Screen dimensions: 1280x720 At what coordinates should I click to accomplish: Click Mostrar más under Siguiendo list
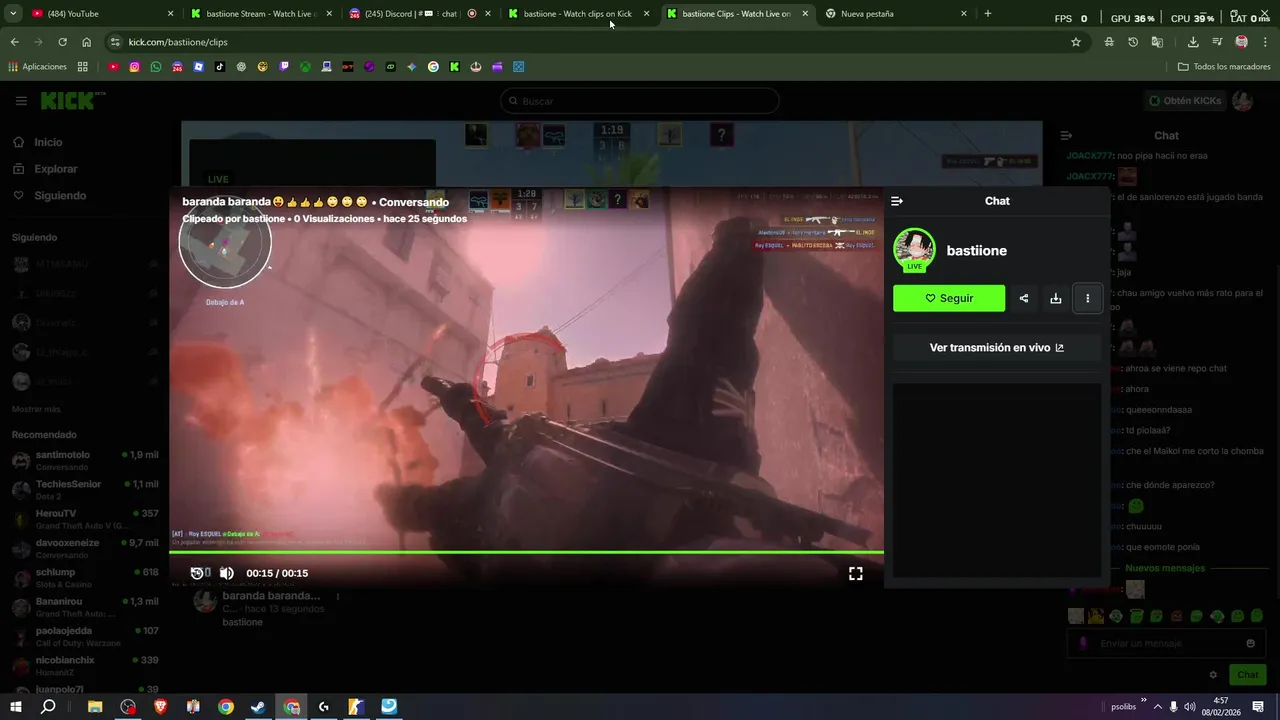tap(36, 409)
